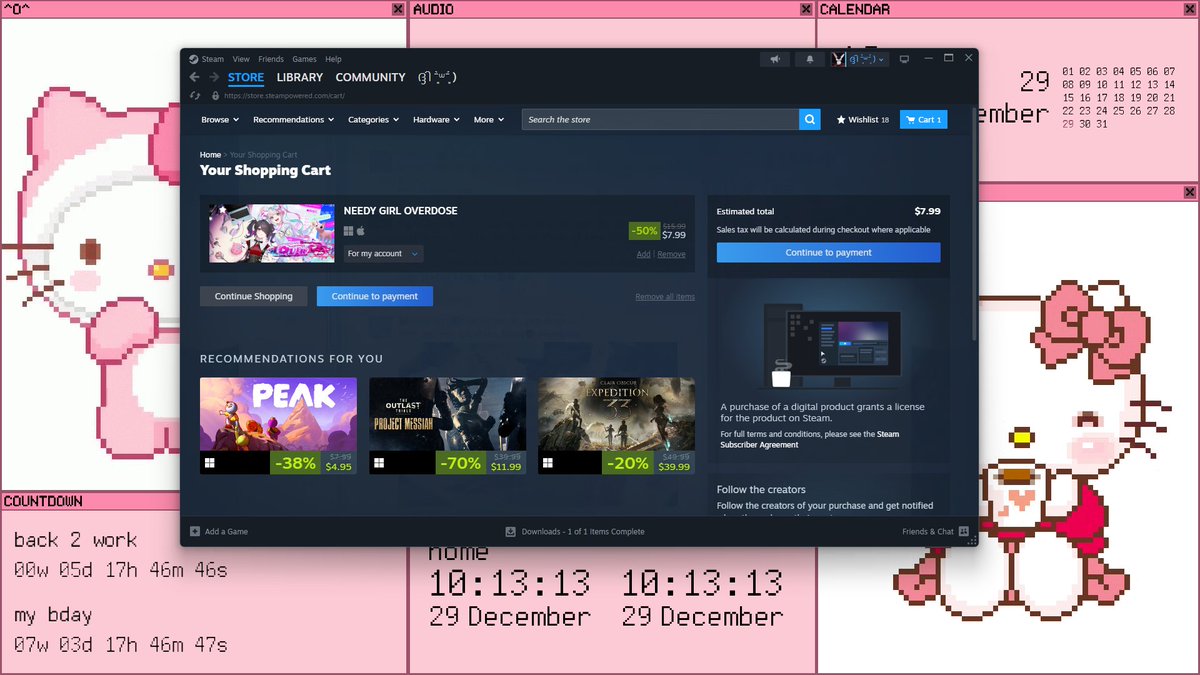Click the Add a Game plus icon
Image resolution: width=1200 pixels, height=675 pixels.
195,532
